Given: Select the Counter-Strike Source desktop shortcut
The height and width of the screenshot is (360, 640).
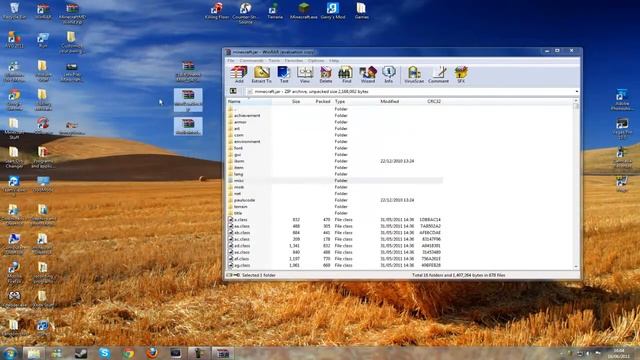Looking at the screenshot, I should click(245, 13).
